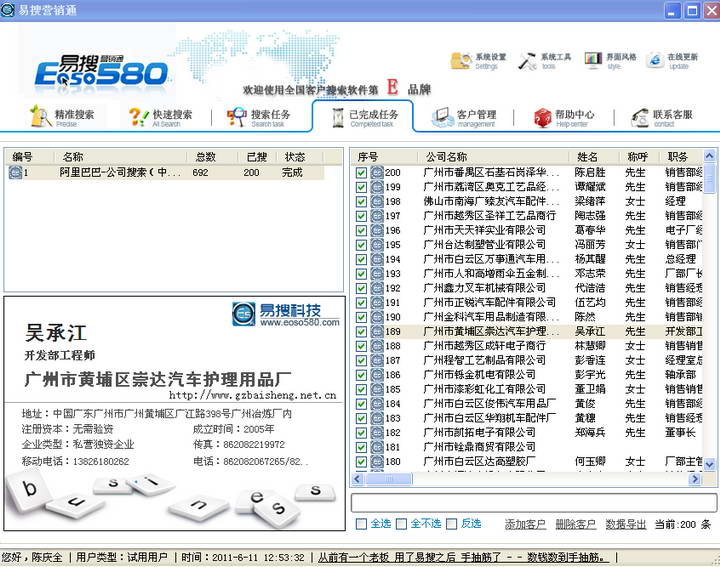Viewport: 720px width, 567px height.
Task: Uncheck checkbox for row 197
Action: tap(361, 216)
